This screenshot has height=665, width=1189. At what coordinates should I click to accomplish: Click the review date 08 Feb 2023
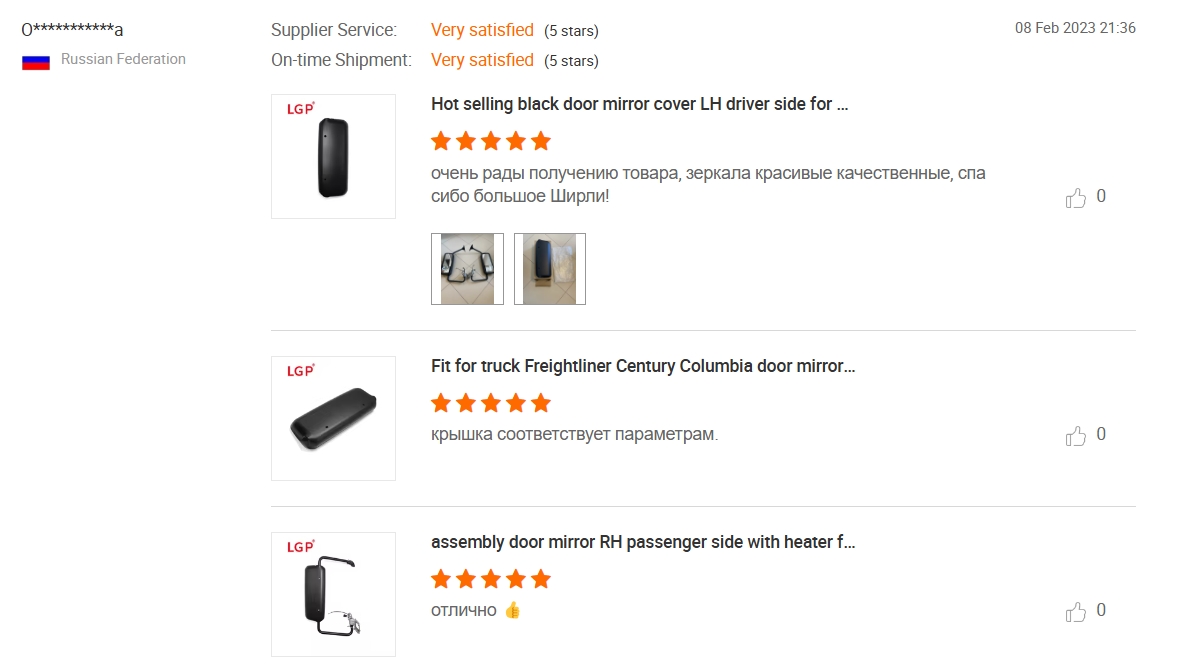coord(1074,28)
